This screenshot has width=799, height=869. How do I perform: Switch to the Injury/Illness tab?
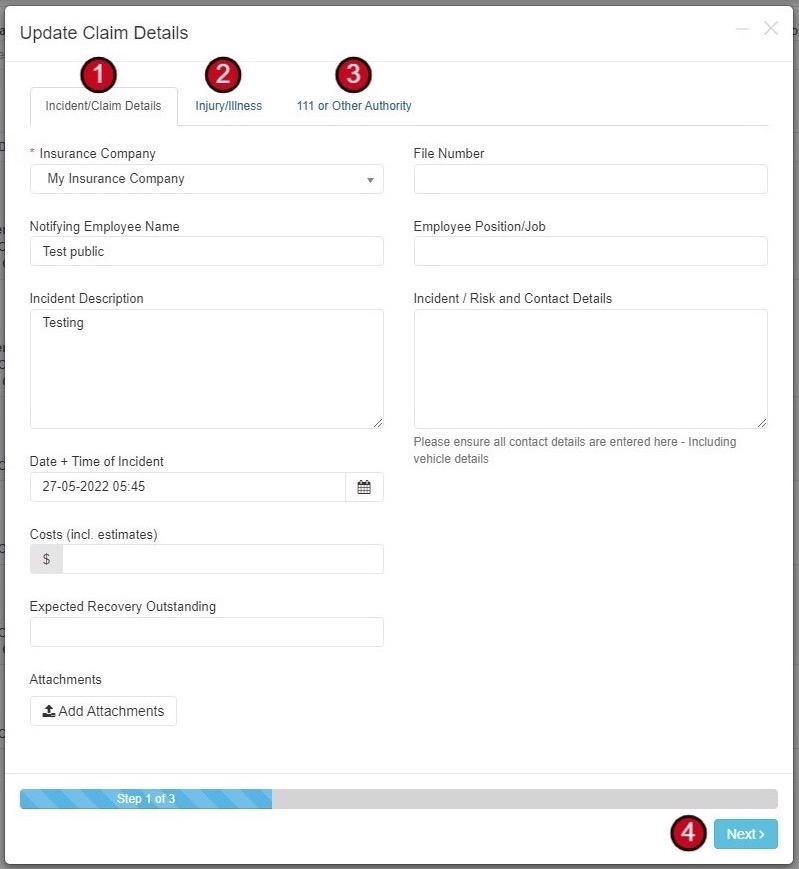pos(228,106)
